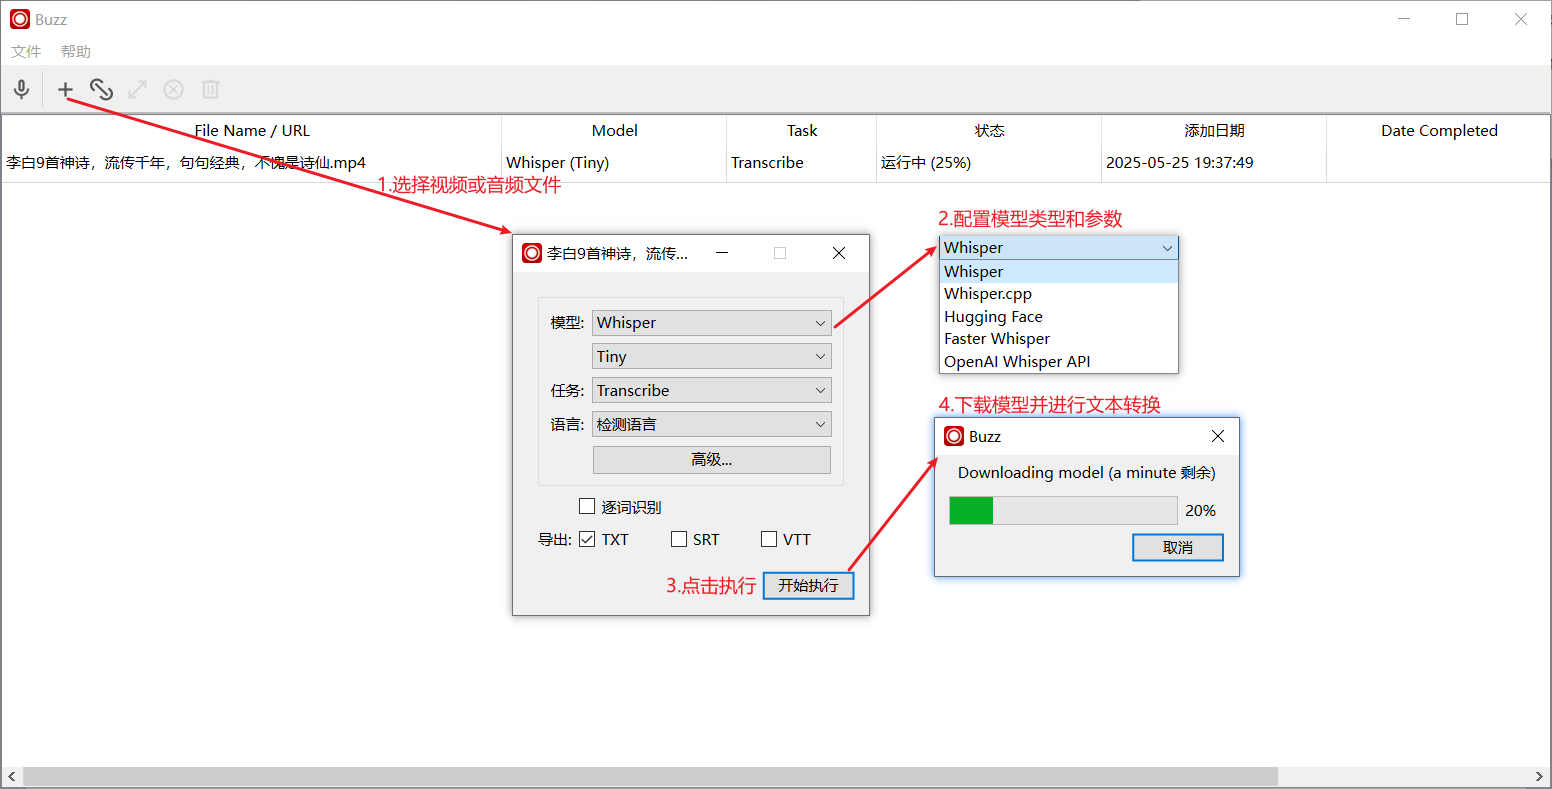Sort by the Model column header
The image size is (1552, 789).
614,131
